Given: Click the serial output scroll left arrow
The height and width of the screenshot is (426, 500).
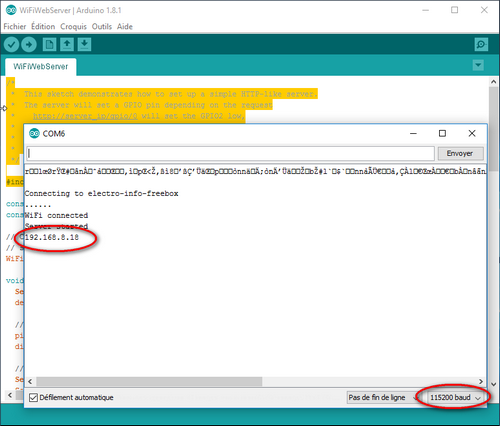Looking at the screenshot, I should pyautogui.click(x=30, y=381).
